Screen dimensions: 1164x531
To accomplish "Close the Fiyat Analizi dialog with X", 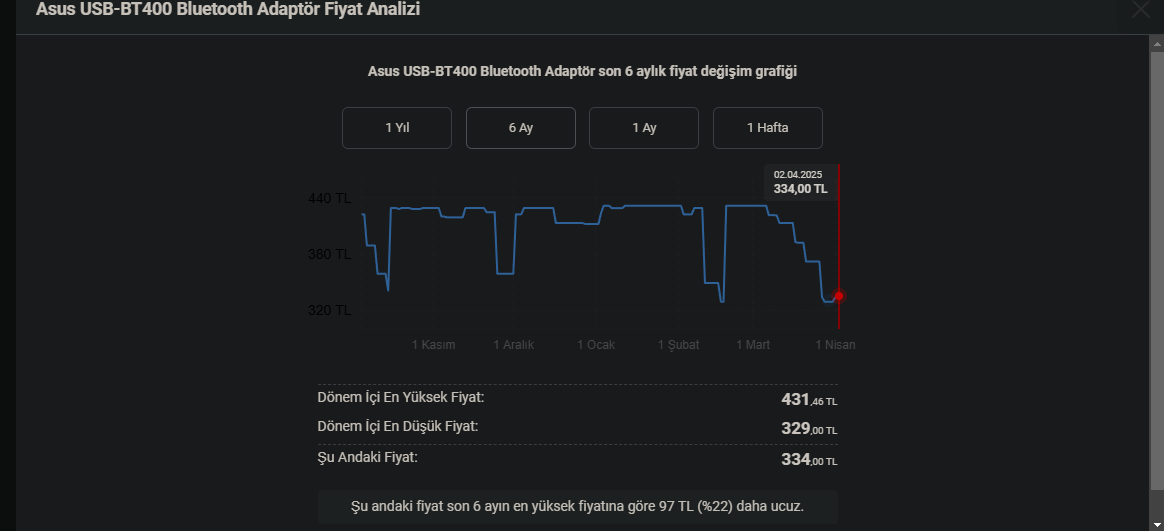I will (x=1140, y=9).
